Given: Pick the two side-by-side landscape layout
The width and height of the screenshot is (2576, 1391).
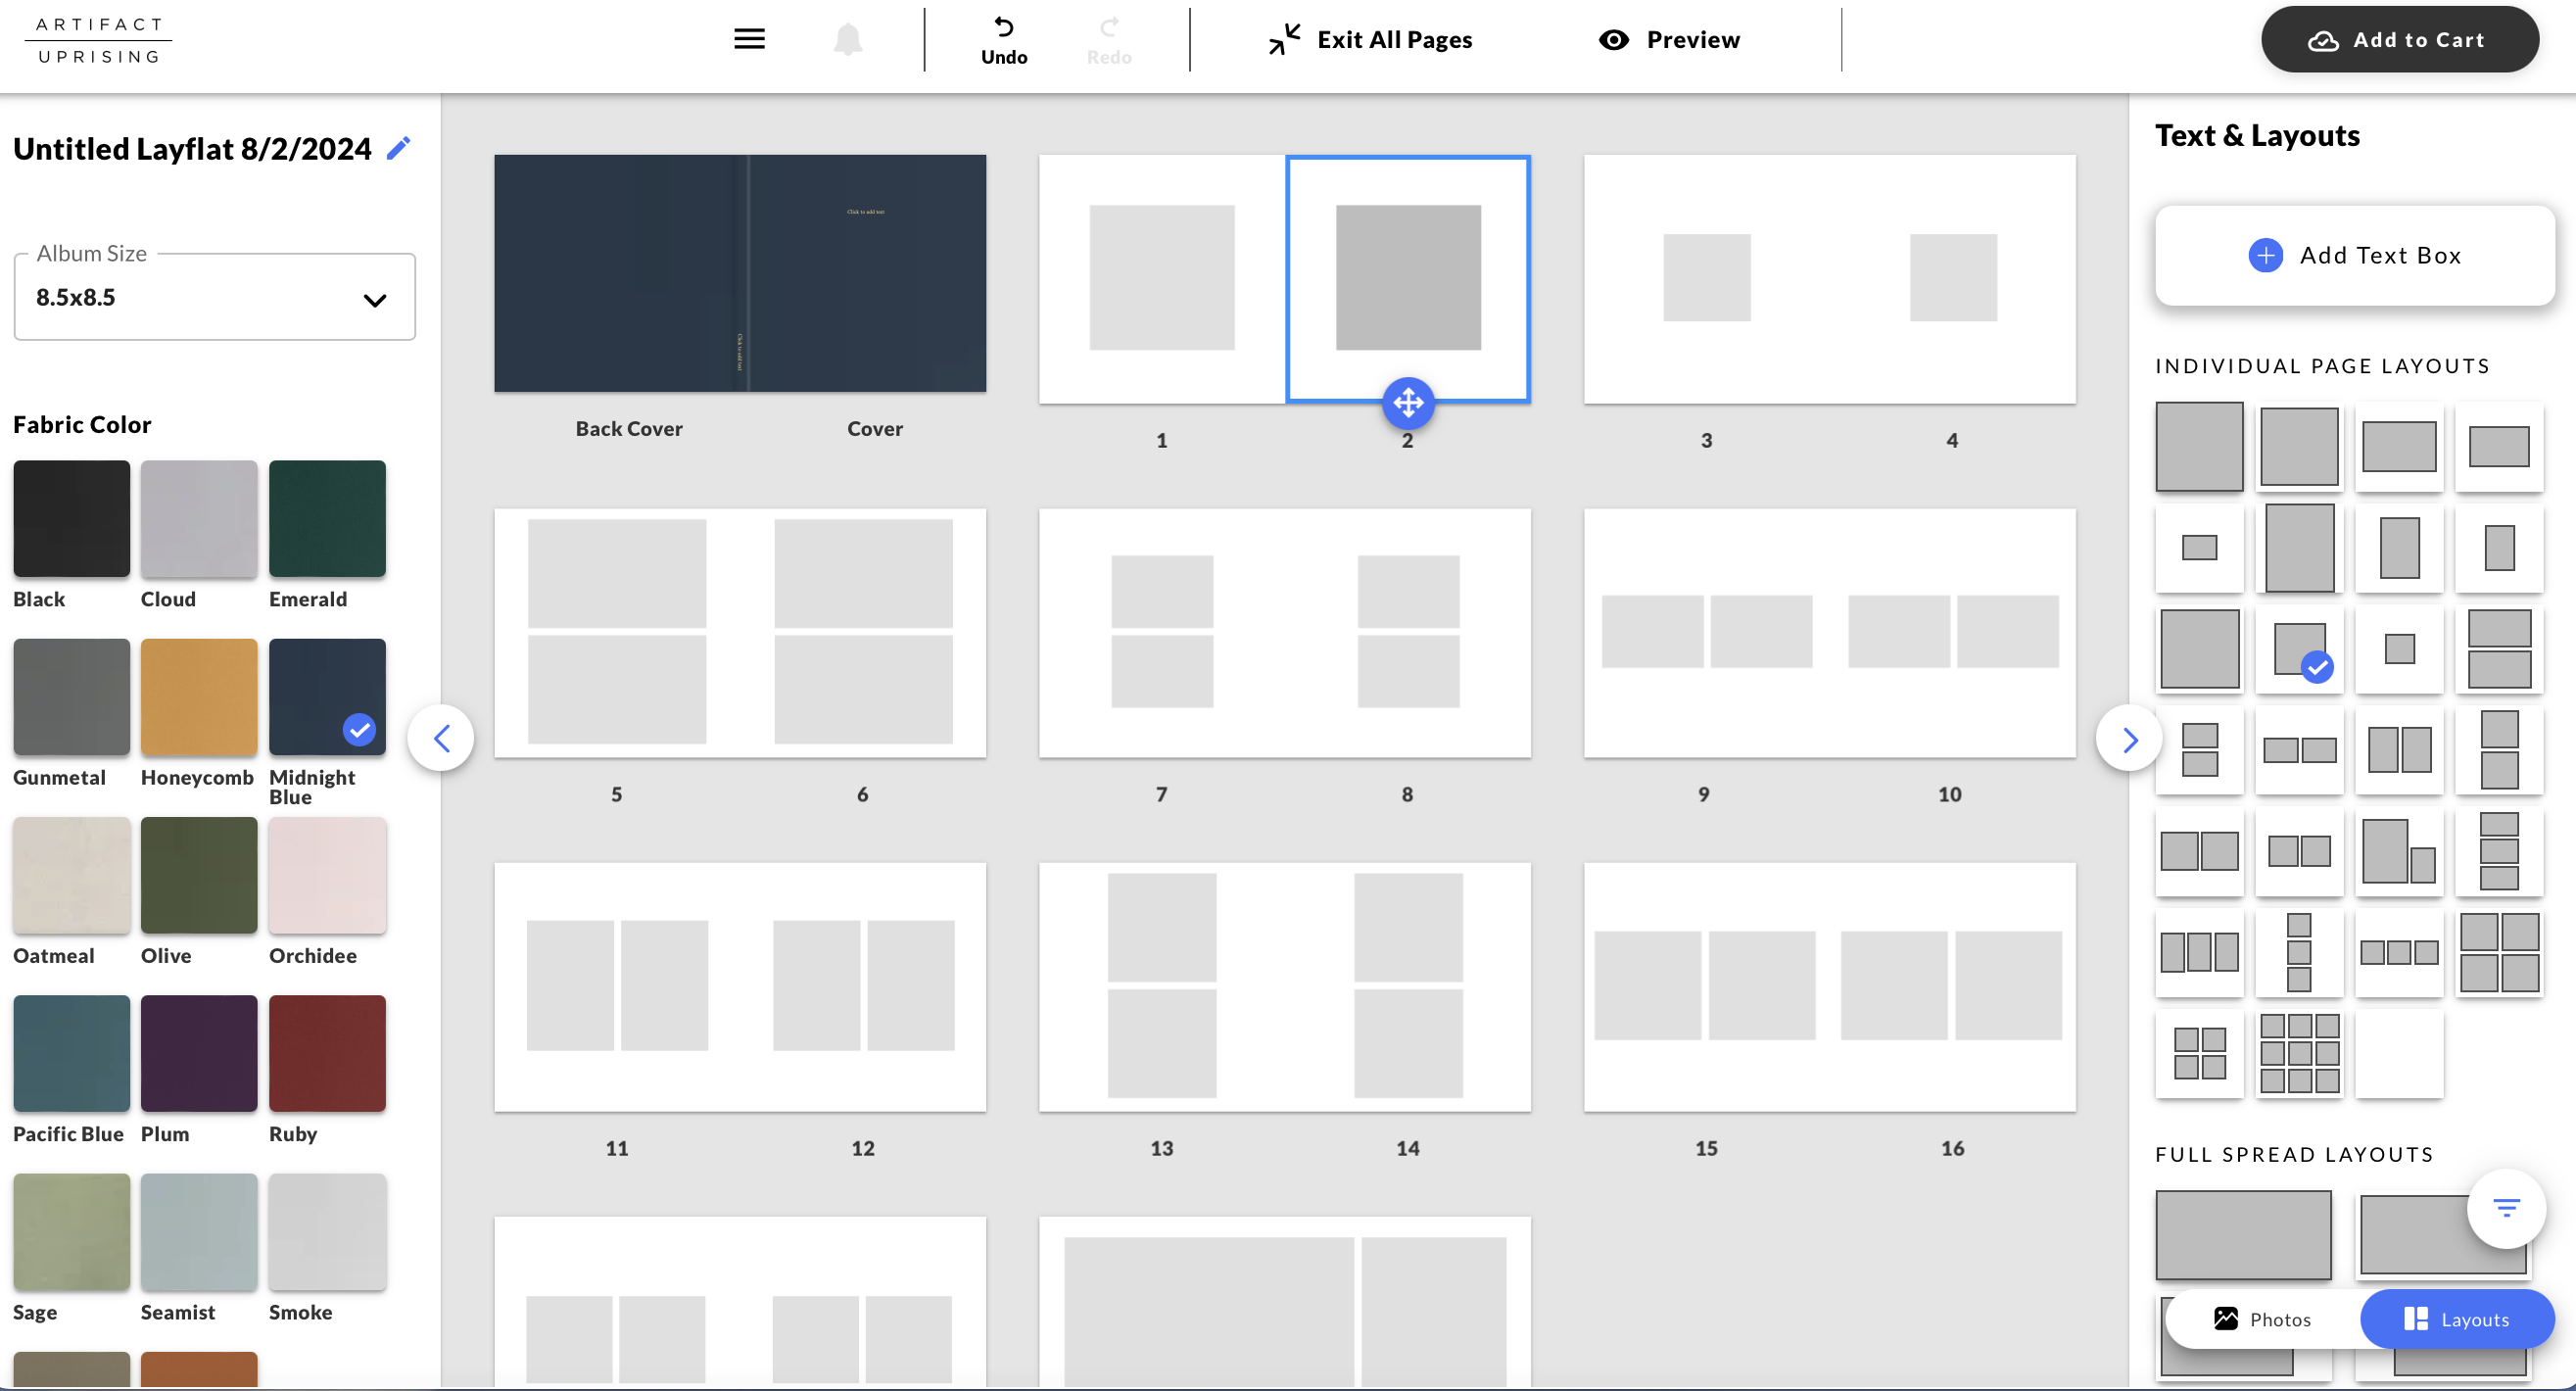Looking at the screenshot, I should point(2299,750).
